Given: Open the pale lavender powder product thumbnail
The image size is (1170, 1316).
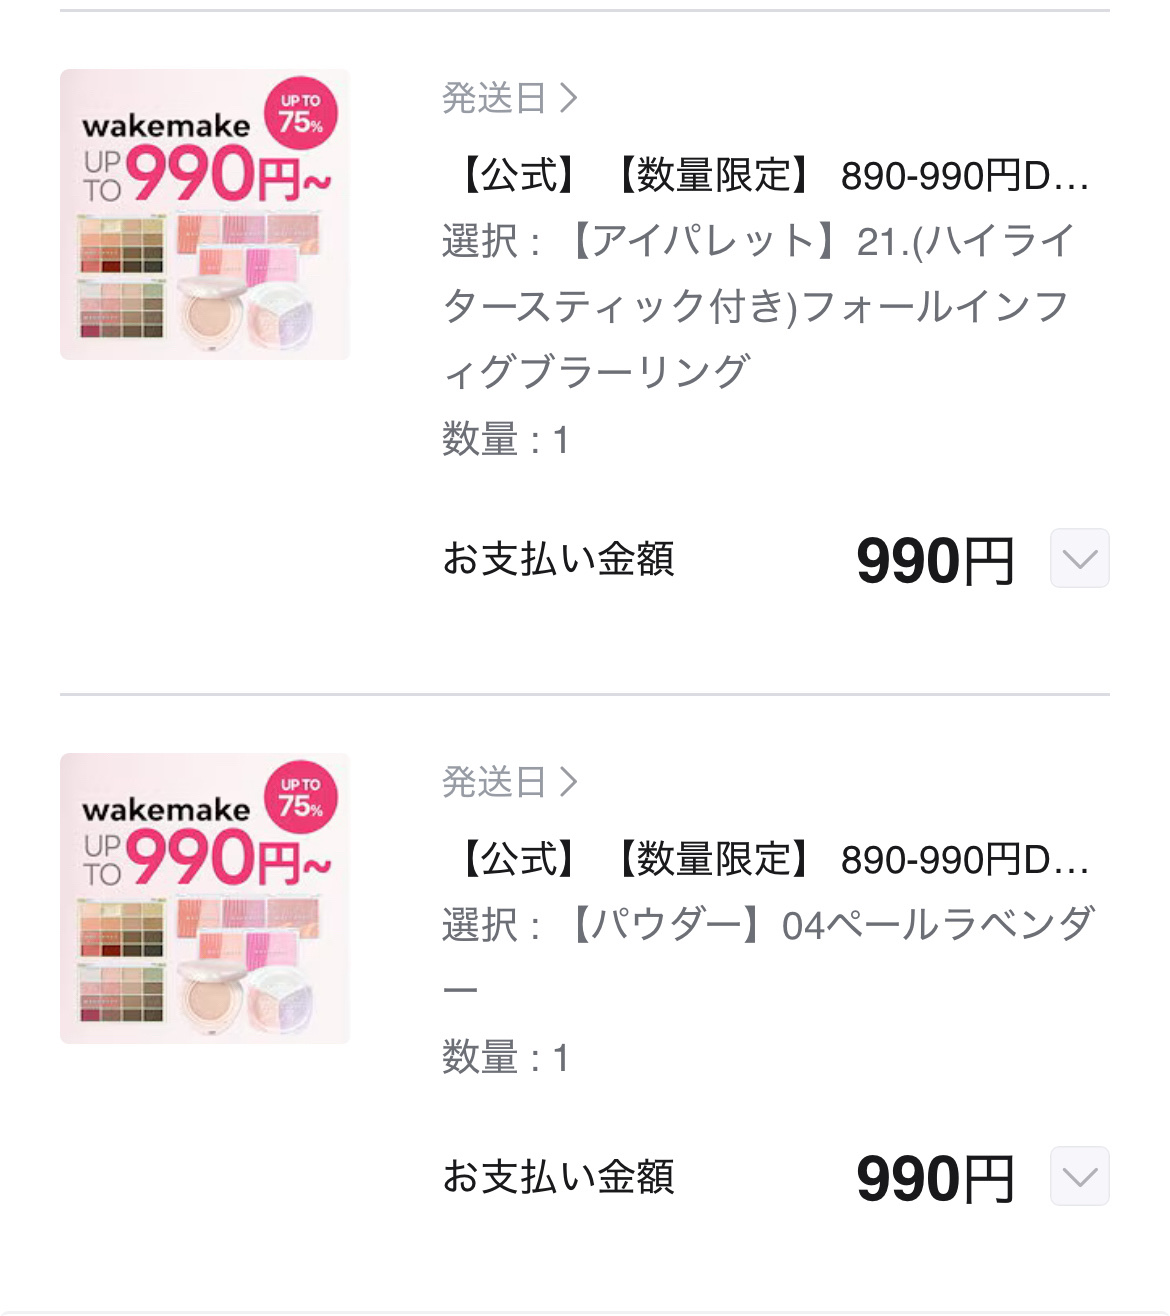Looking at the screenshot, I should coord(205,898).
